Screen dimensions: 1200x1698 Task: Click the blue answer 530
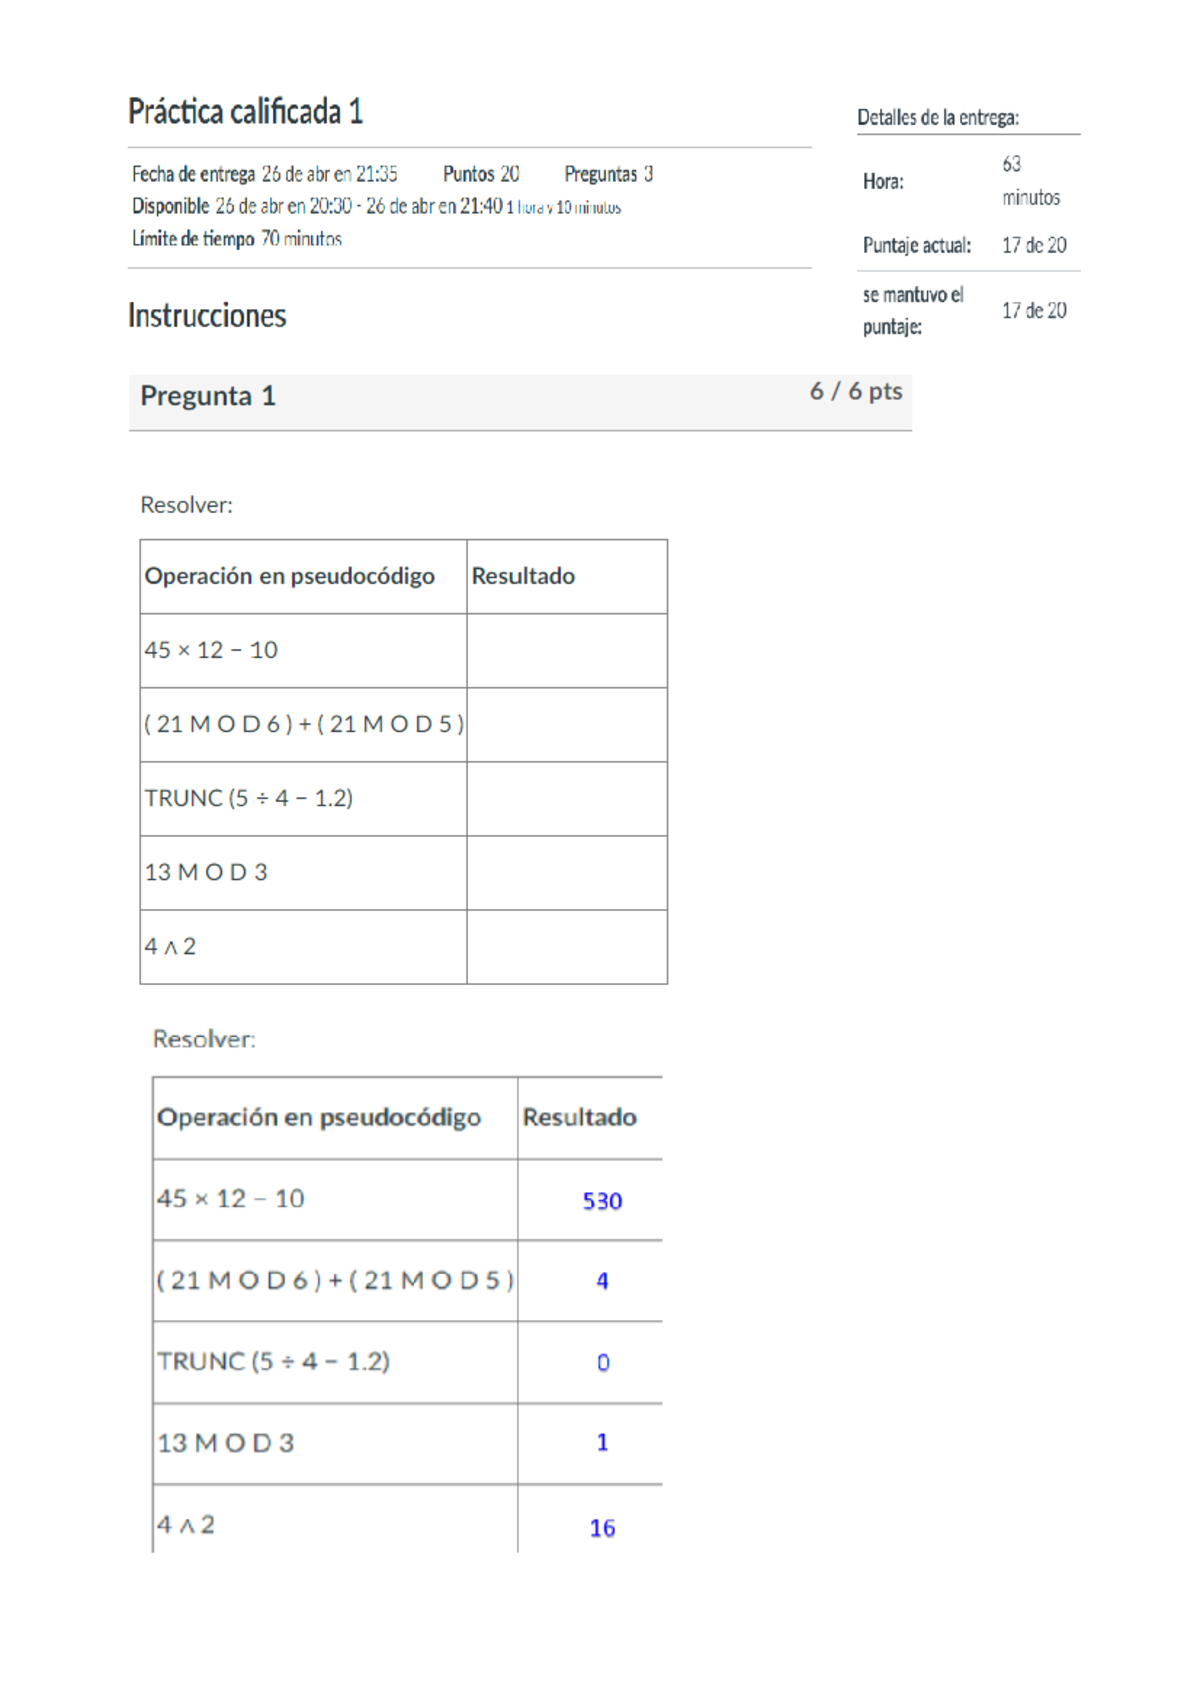click(x=602, y=1201)
